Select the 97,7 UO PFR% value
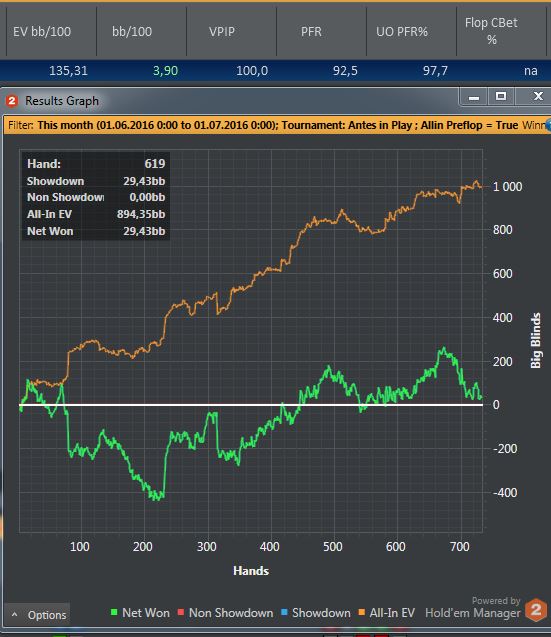The height and width of the screenshot is (637, 551). (x=435, y=71)
